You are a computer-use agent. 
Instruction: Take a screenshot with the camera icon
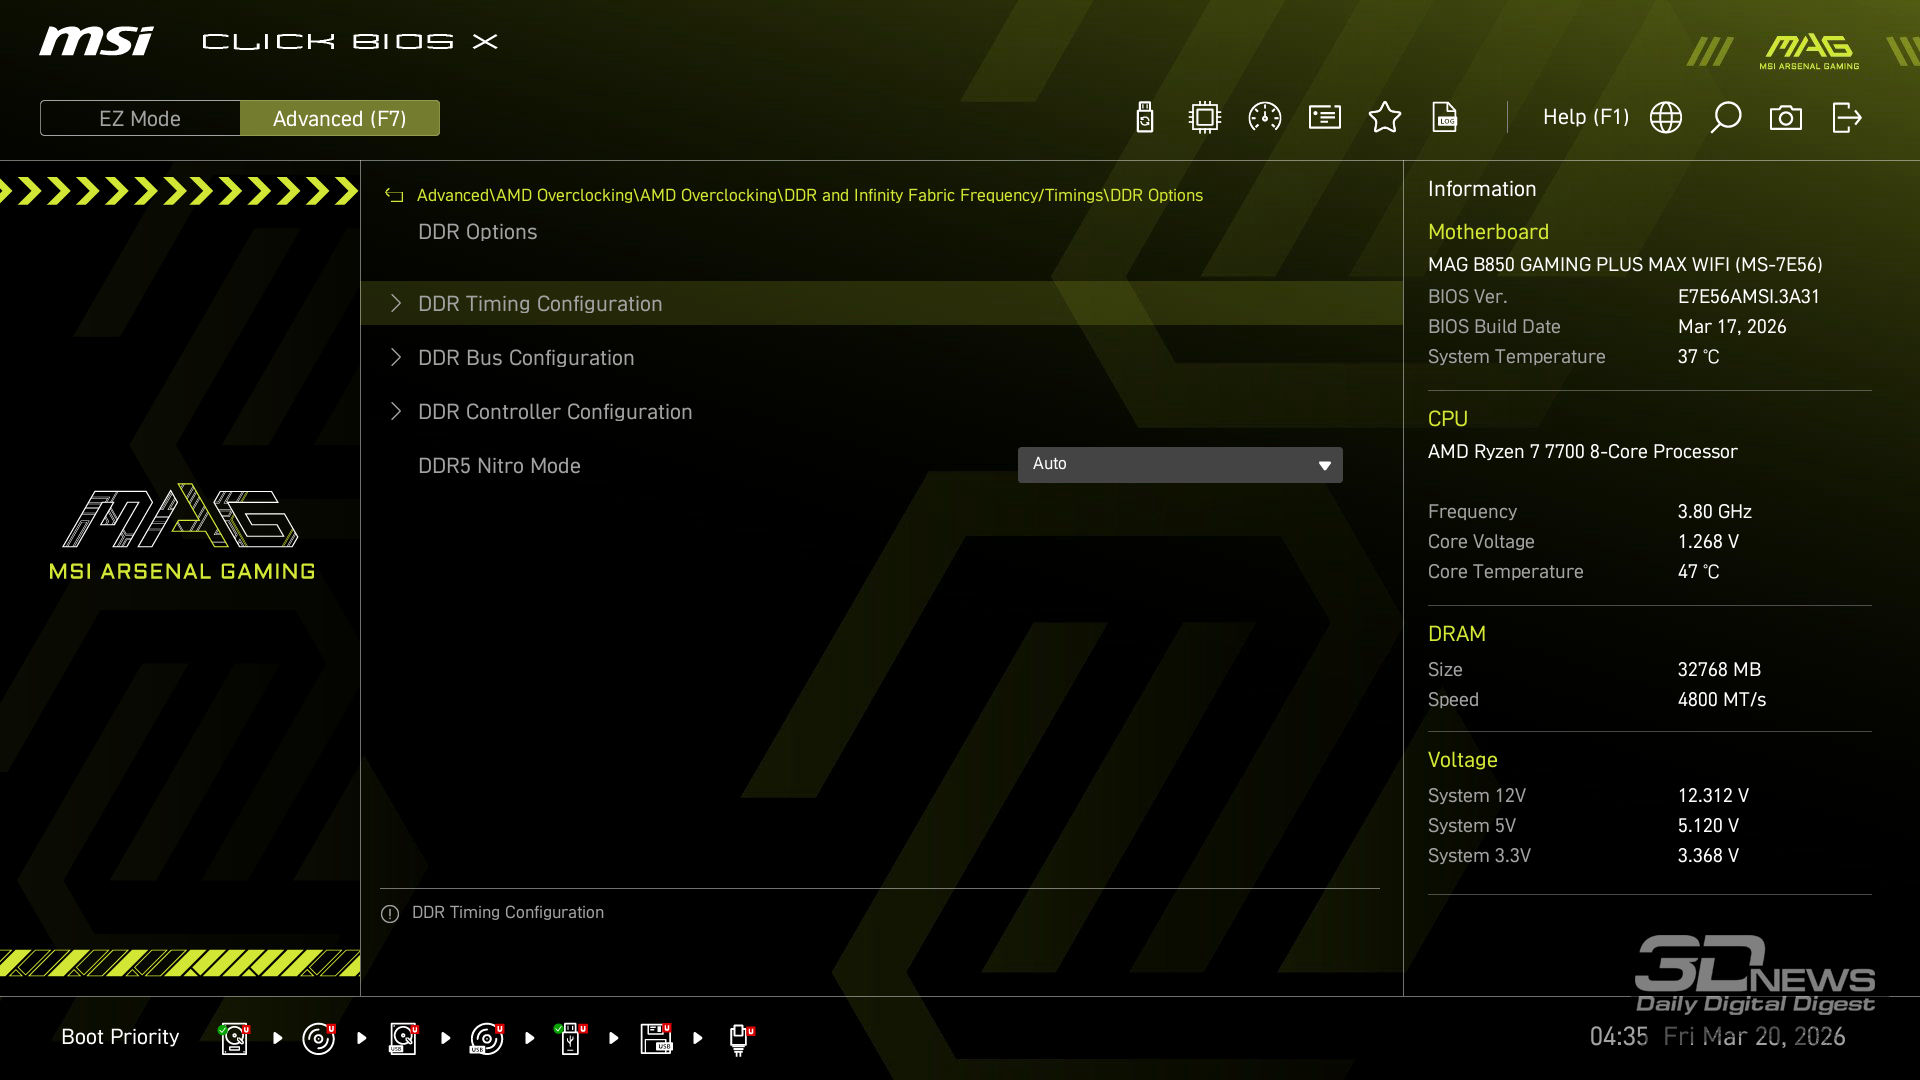(x=1786, y=118)
